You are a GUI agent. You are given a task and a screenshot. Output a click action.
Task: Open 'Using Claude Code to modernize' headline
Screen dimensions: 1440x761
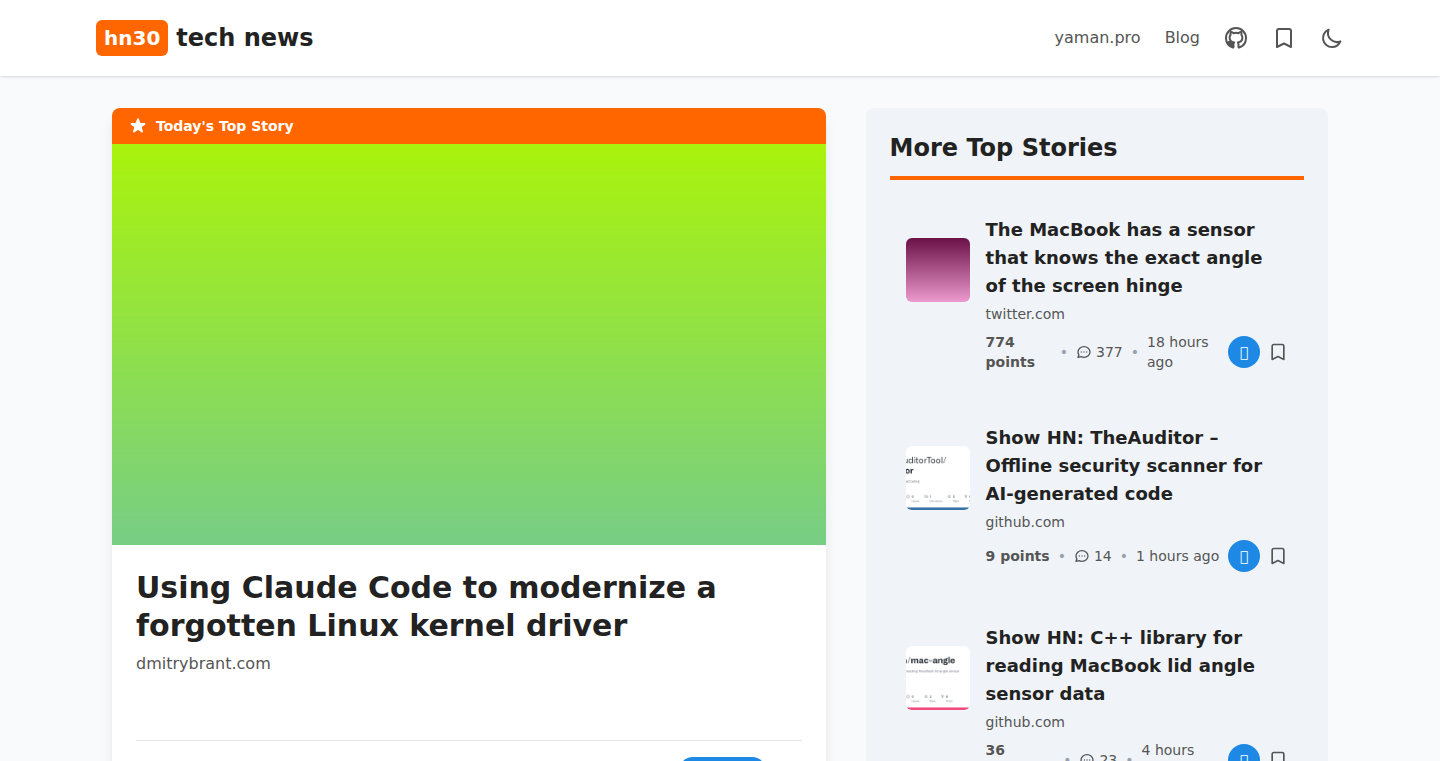[426, 606]
